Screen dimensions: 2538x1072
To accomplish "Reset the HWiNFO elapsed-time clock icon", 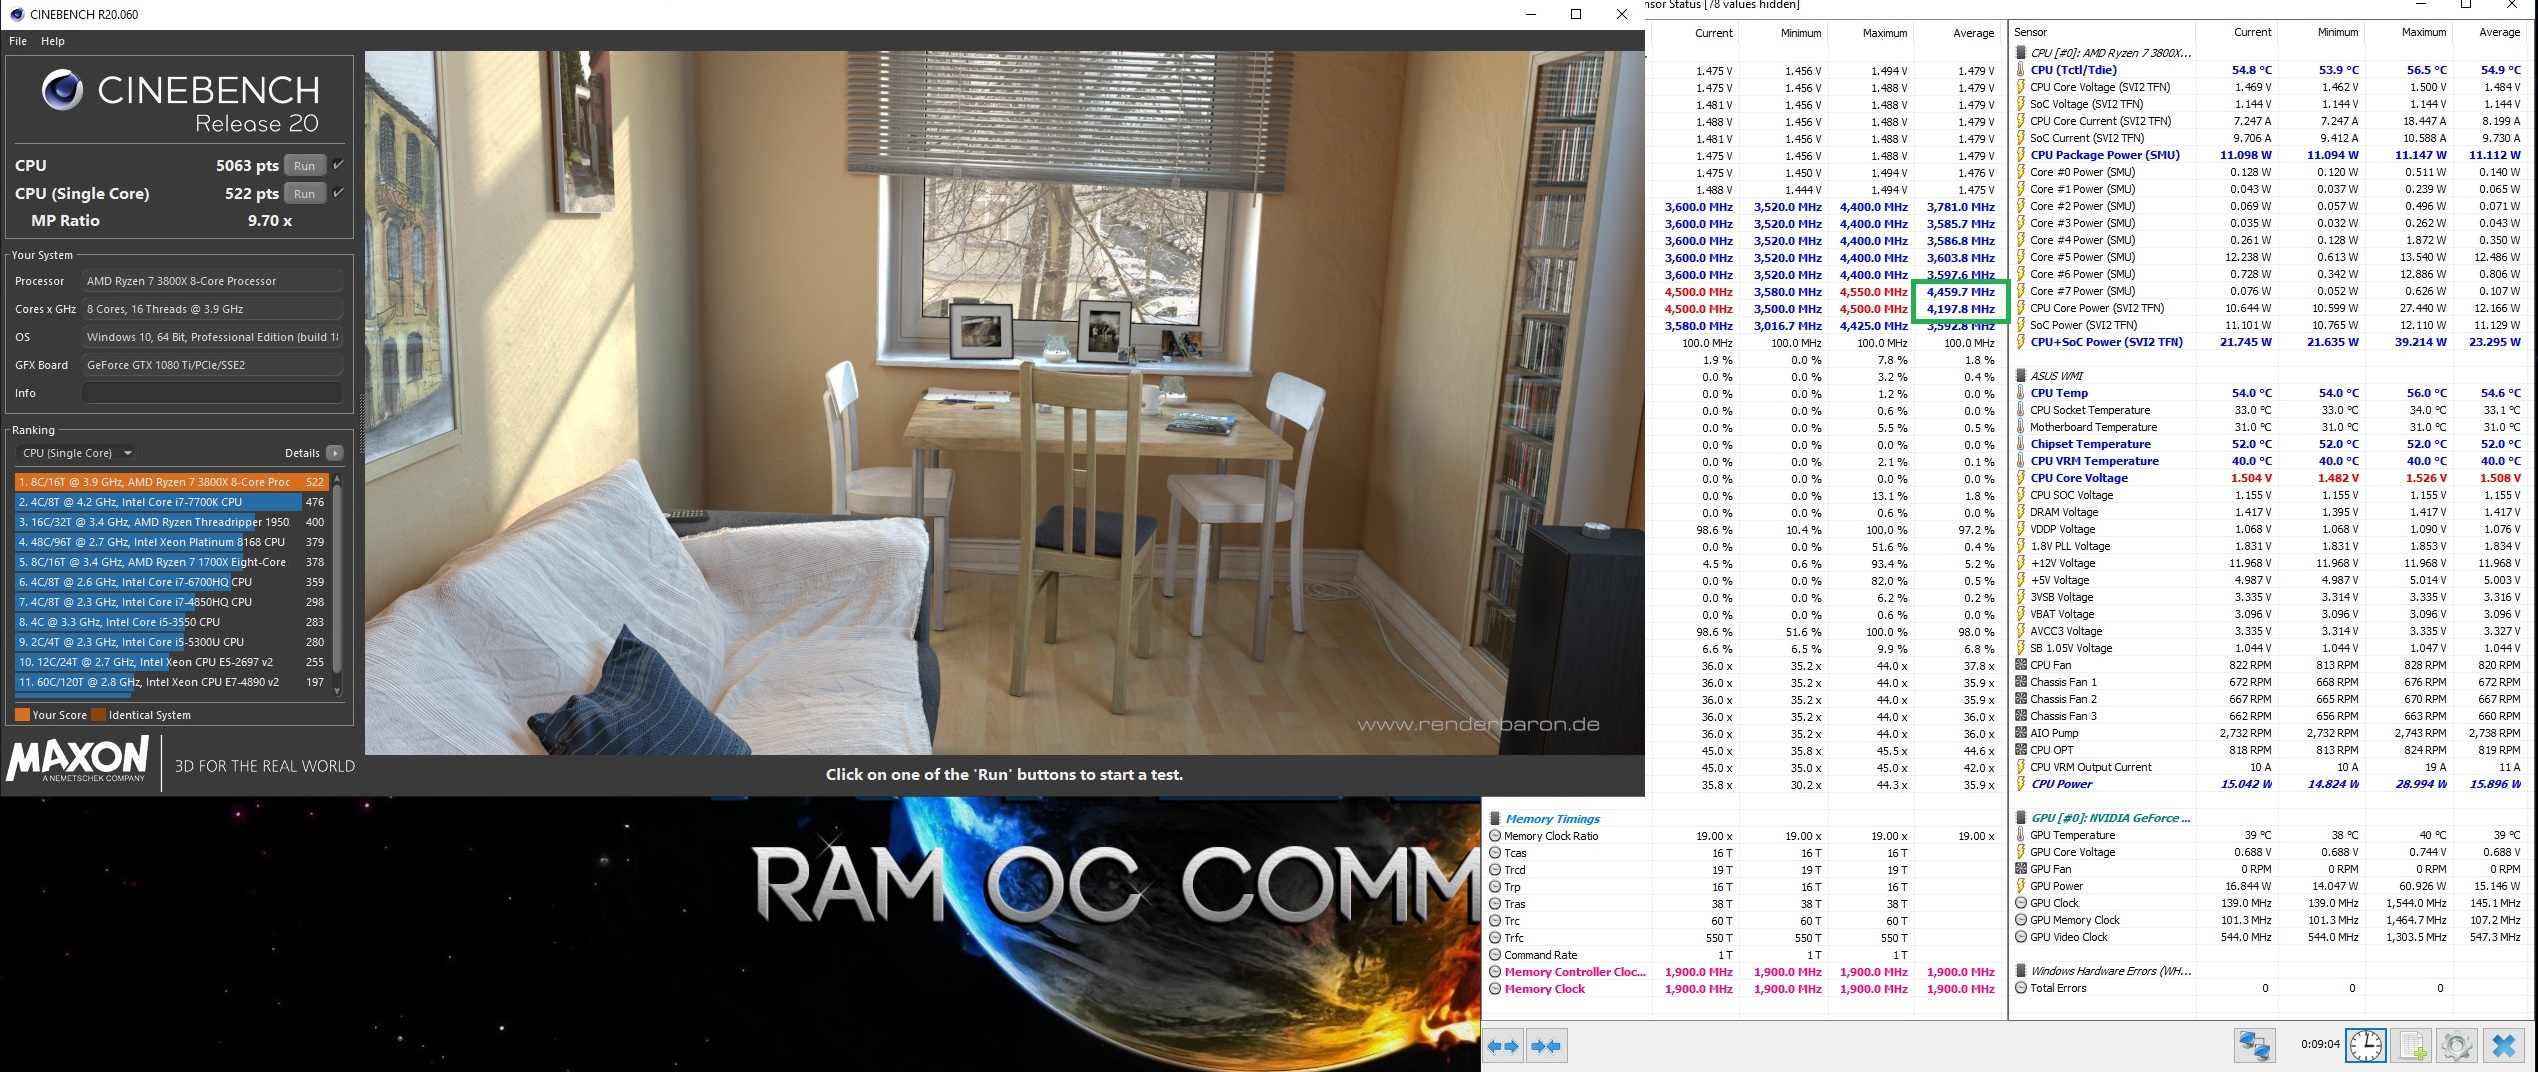I will coord(2366,1045).
